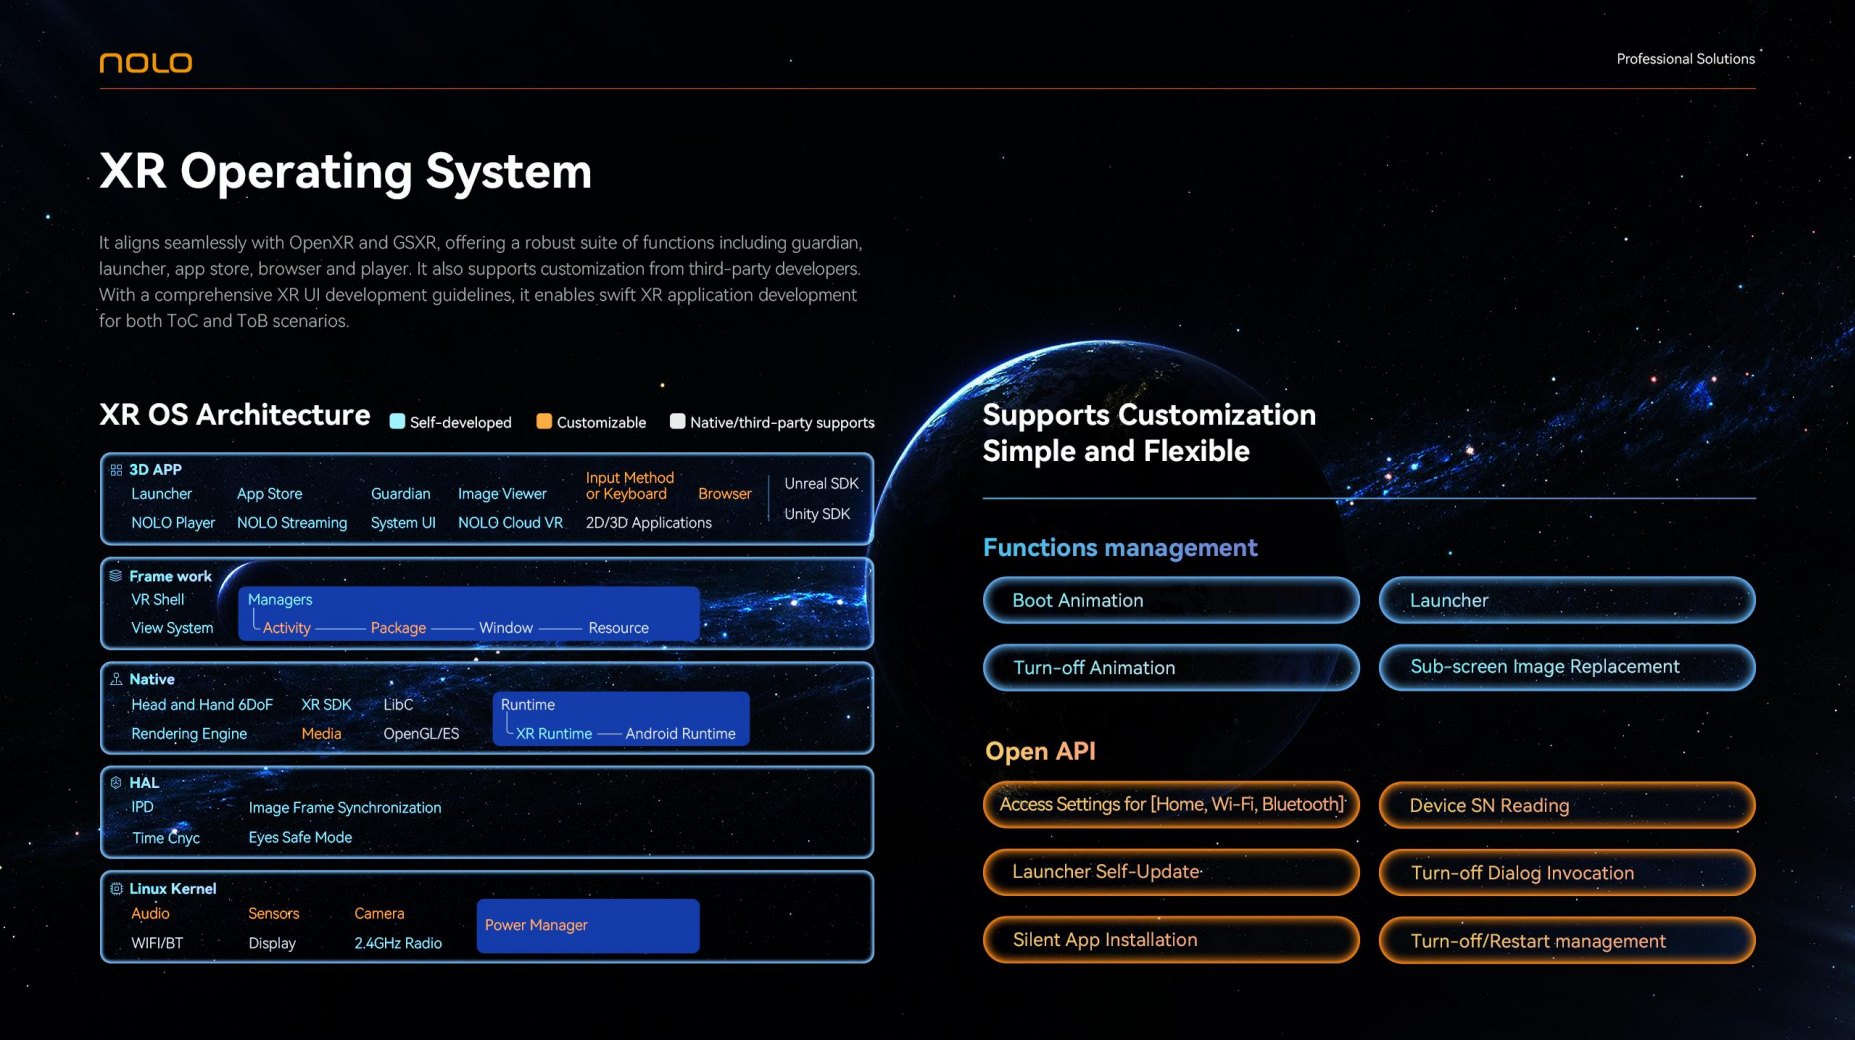Click the Frame work layers icon
Screen dimensions: 1855x1040
click(x=116, y=576)
